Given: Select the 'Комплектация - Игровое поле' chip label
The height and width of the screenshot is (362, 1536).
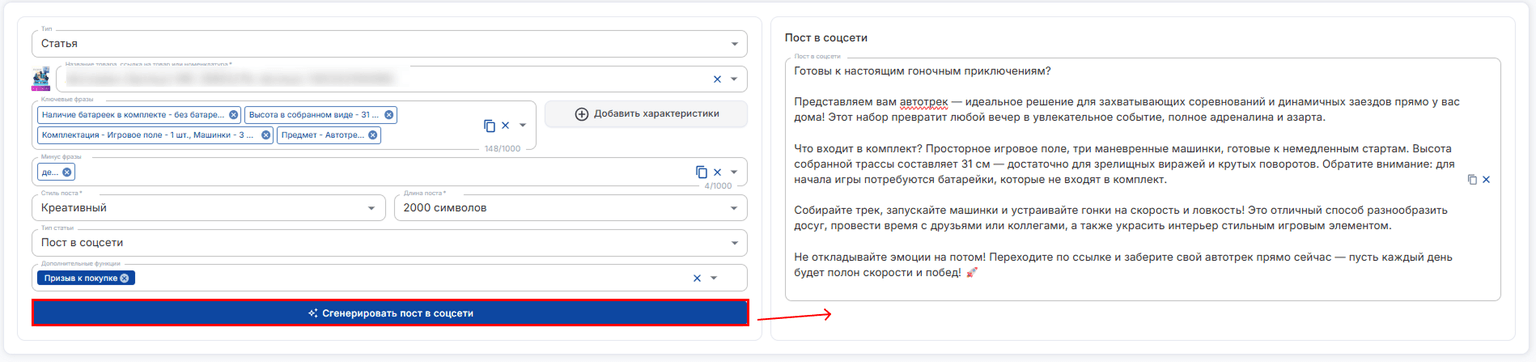Looking at the screenshot, I should click(x=148, y=135).
